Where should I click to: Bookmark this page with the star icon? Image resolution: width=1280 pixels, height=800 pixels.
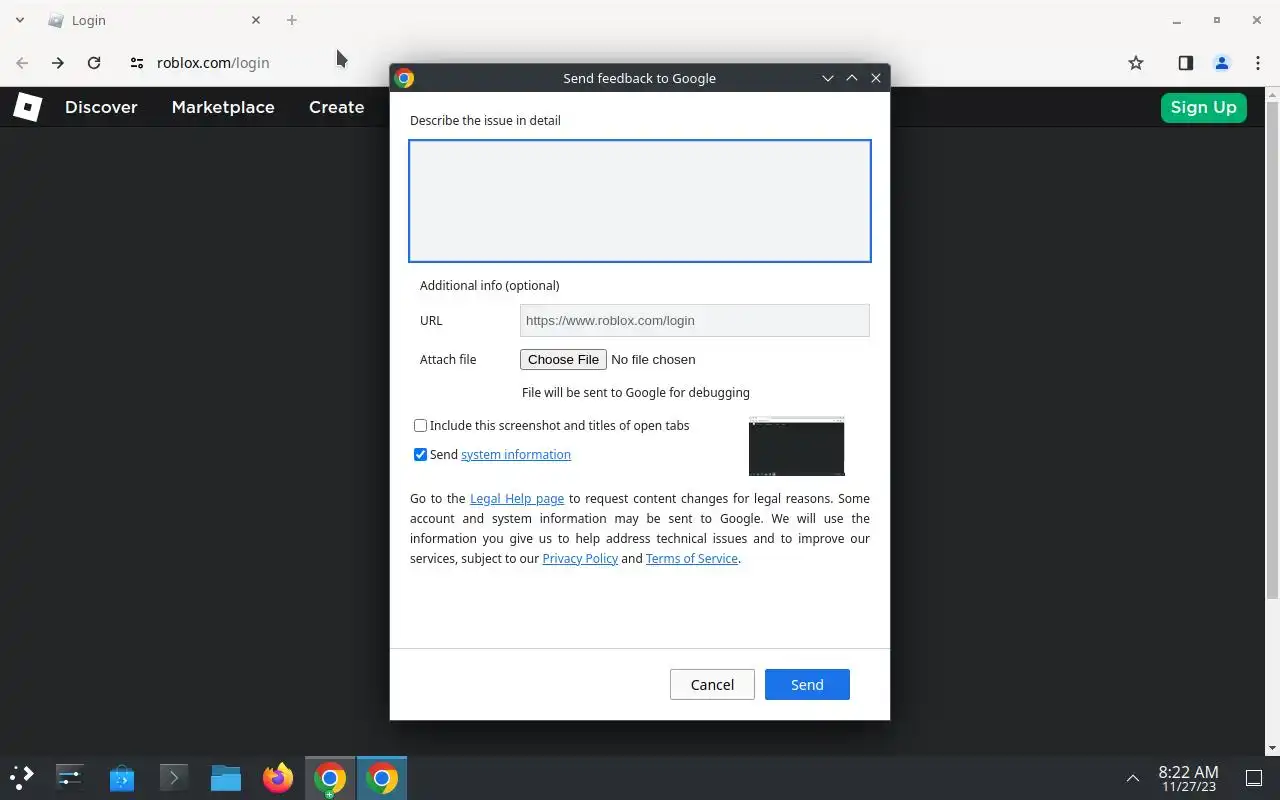tap(1136, 63)
